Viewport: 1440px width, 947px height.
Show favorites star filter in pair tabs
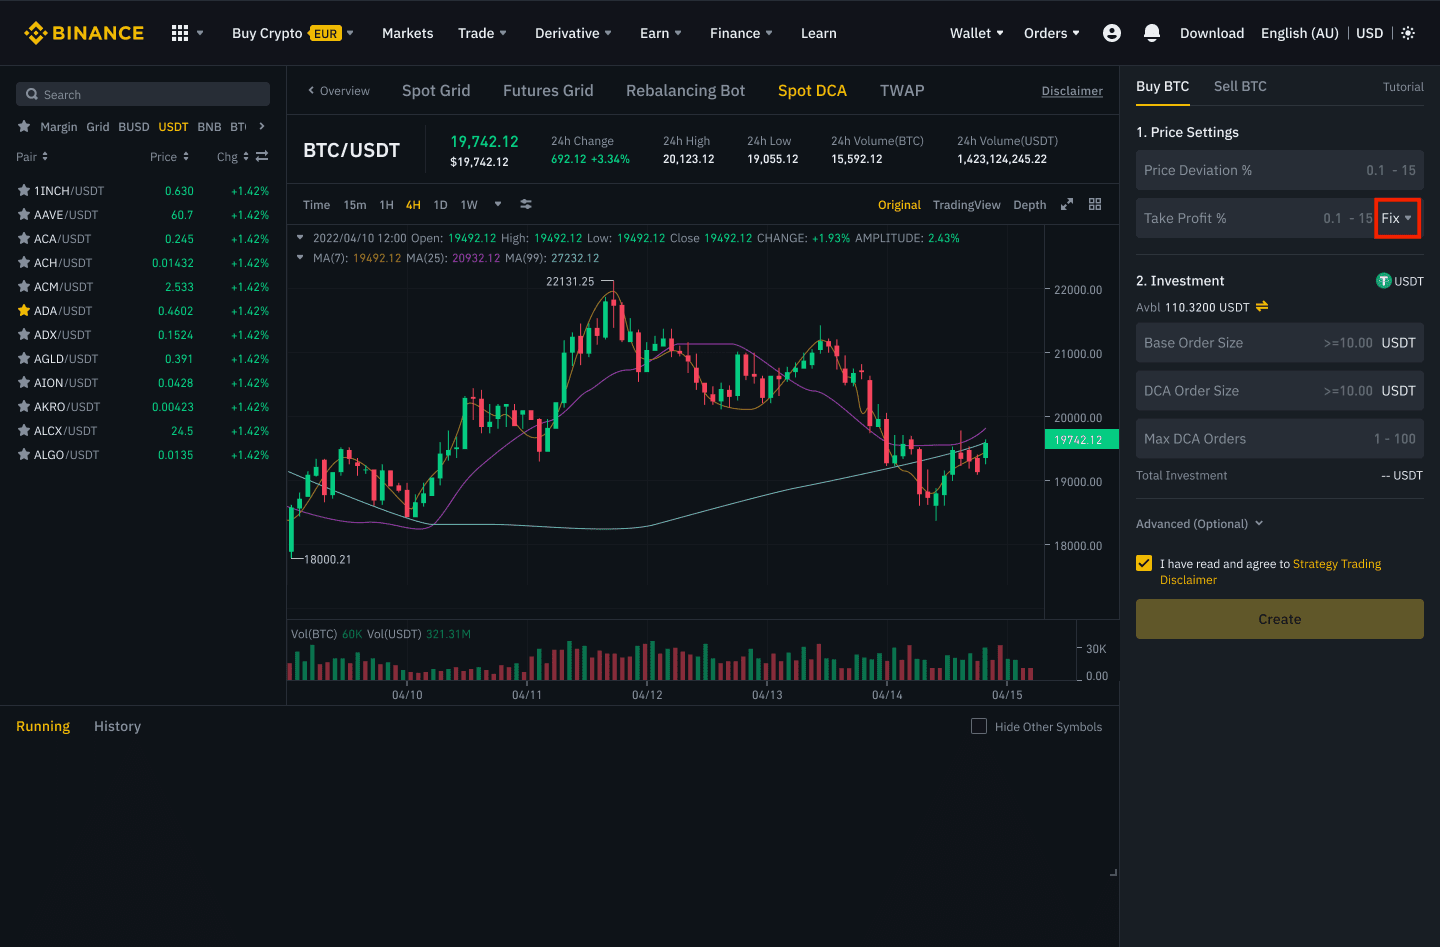[24, 126]
